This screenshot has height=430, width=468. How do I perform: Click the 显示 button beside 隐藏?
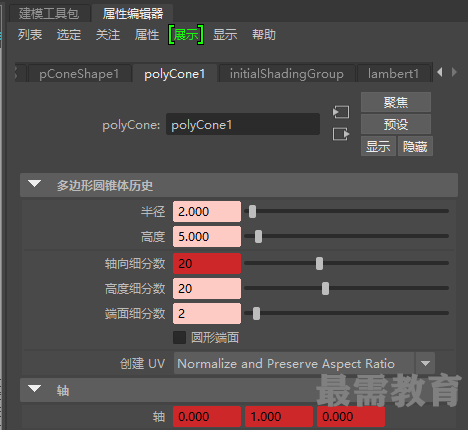[378, 146]
